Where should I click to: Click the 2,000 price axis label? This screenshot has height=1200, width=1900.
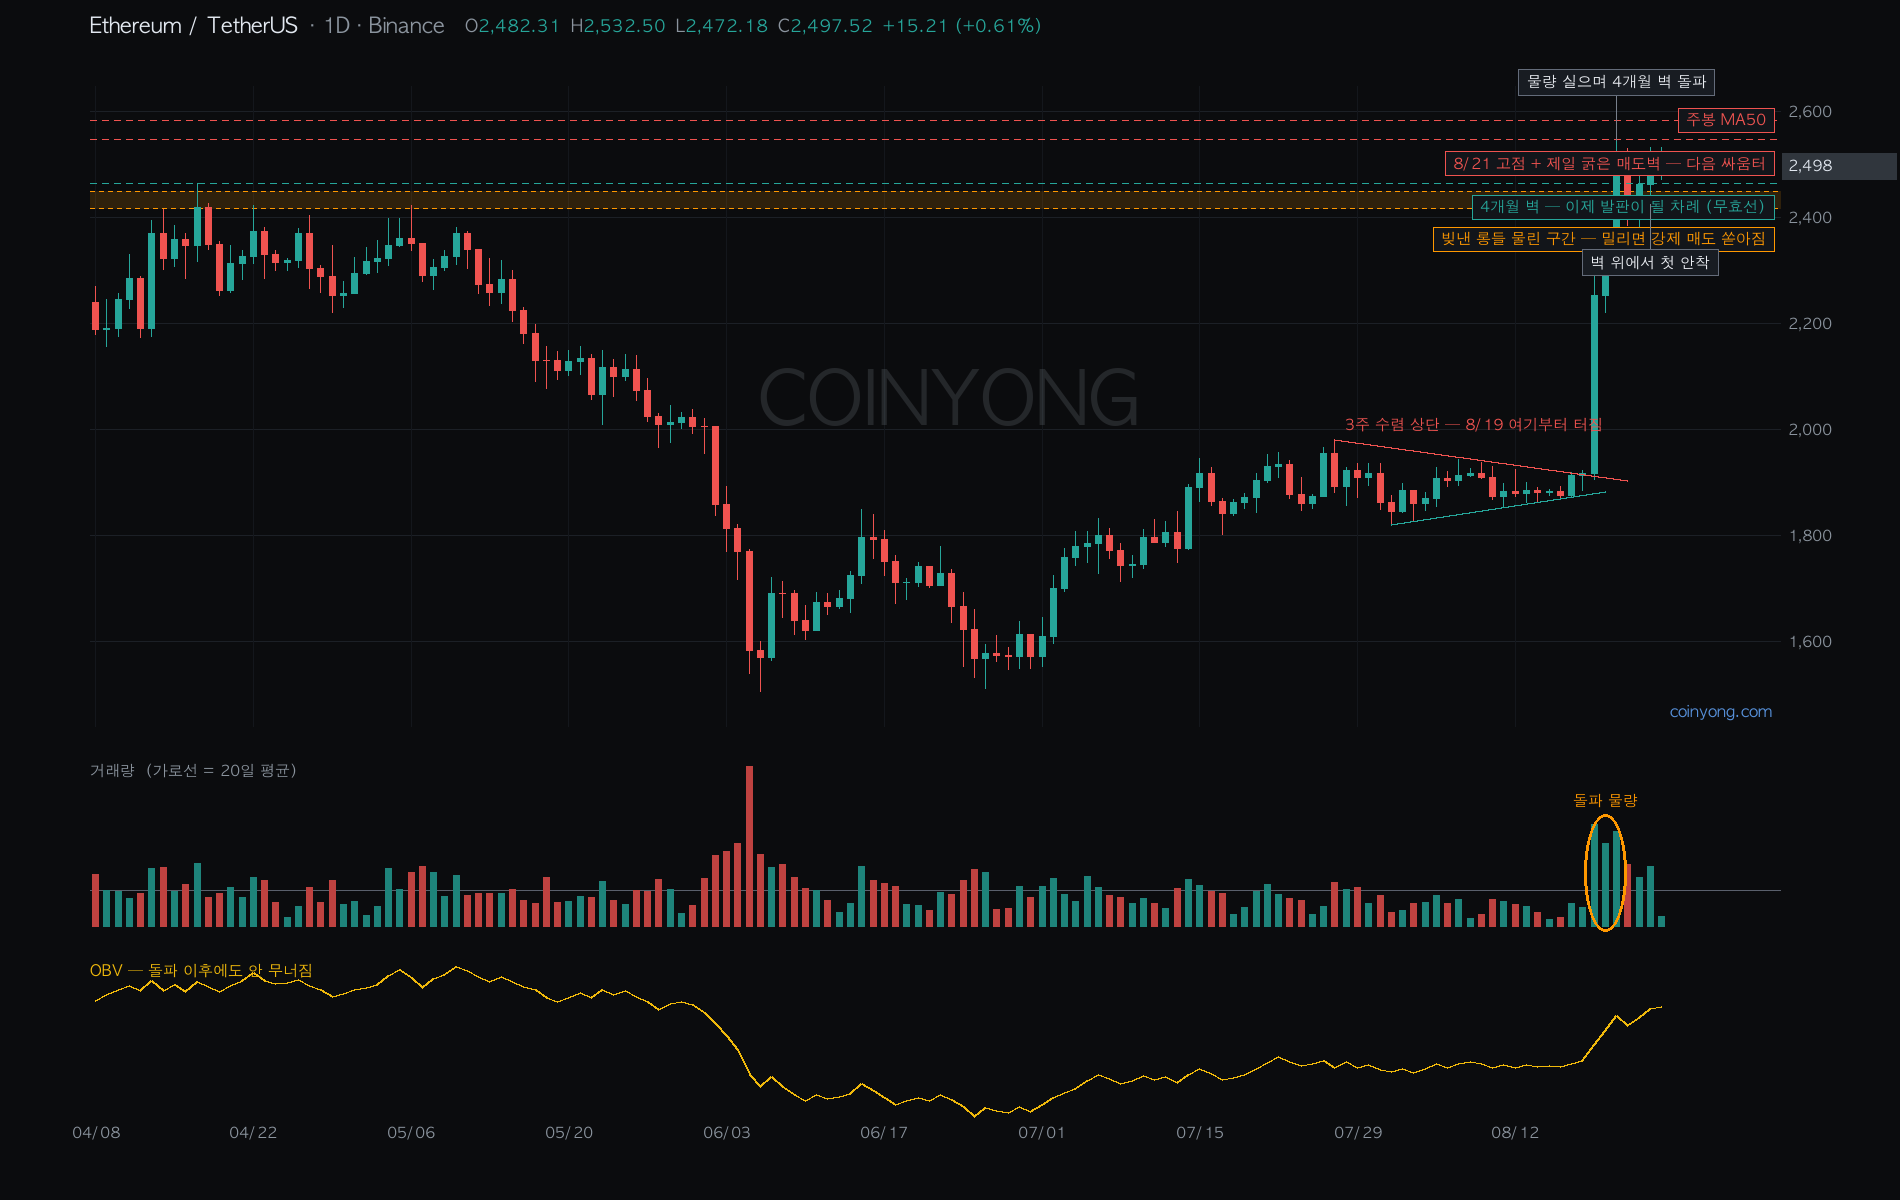[1810, 430]
